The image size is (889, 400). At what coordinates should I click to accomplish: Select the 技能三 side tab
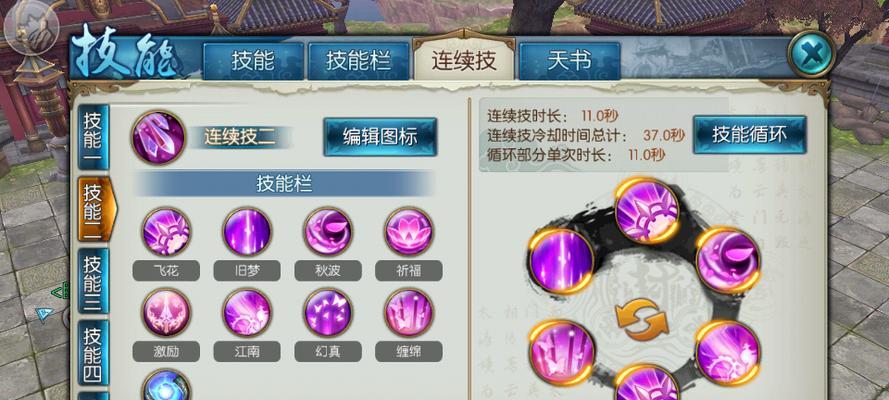(93, 281)
